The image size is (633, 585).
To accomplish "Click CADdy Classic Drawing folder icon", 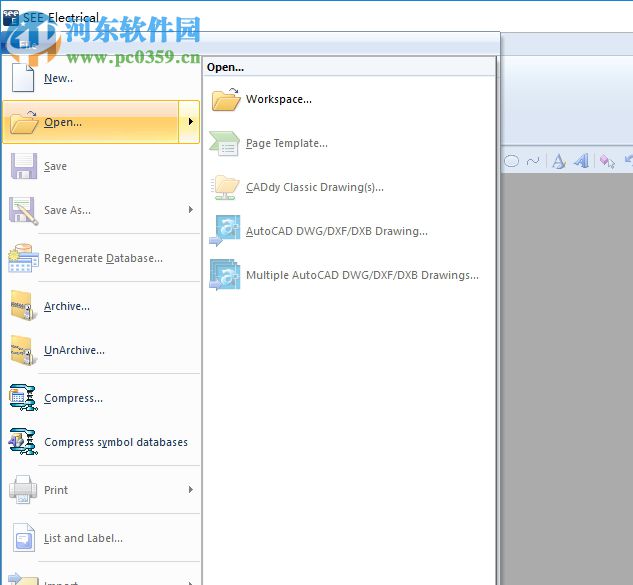I will point(225,187).
